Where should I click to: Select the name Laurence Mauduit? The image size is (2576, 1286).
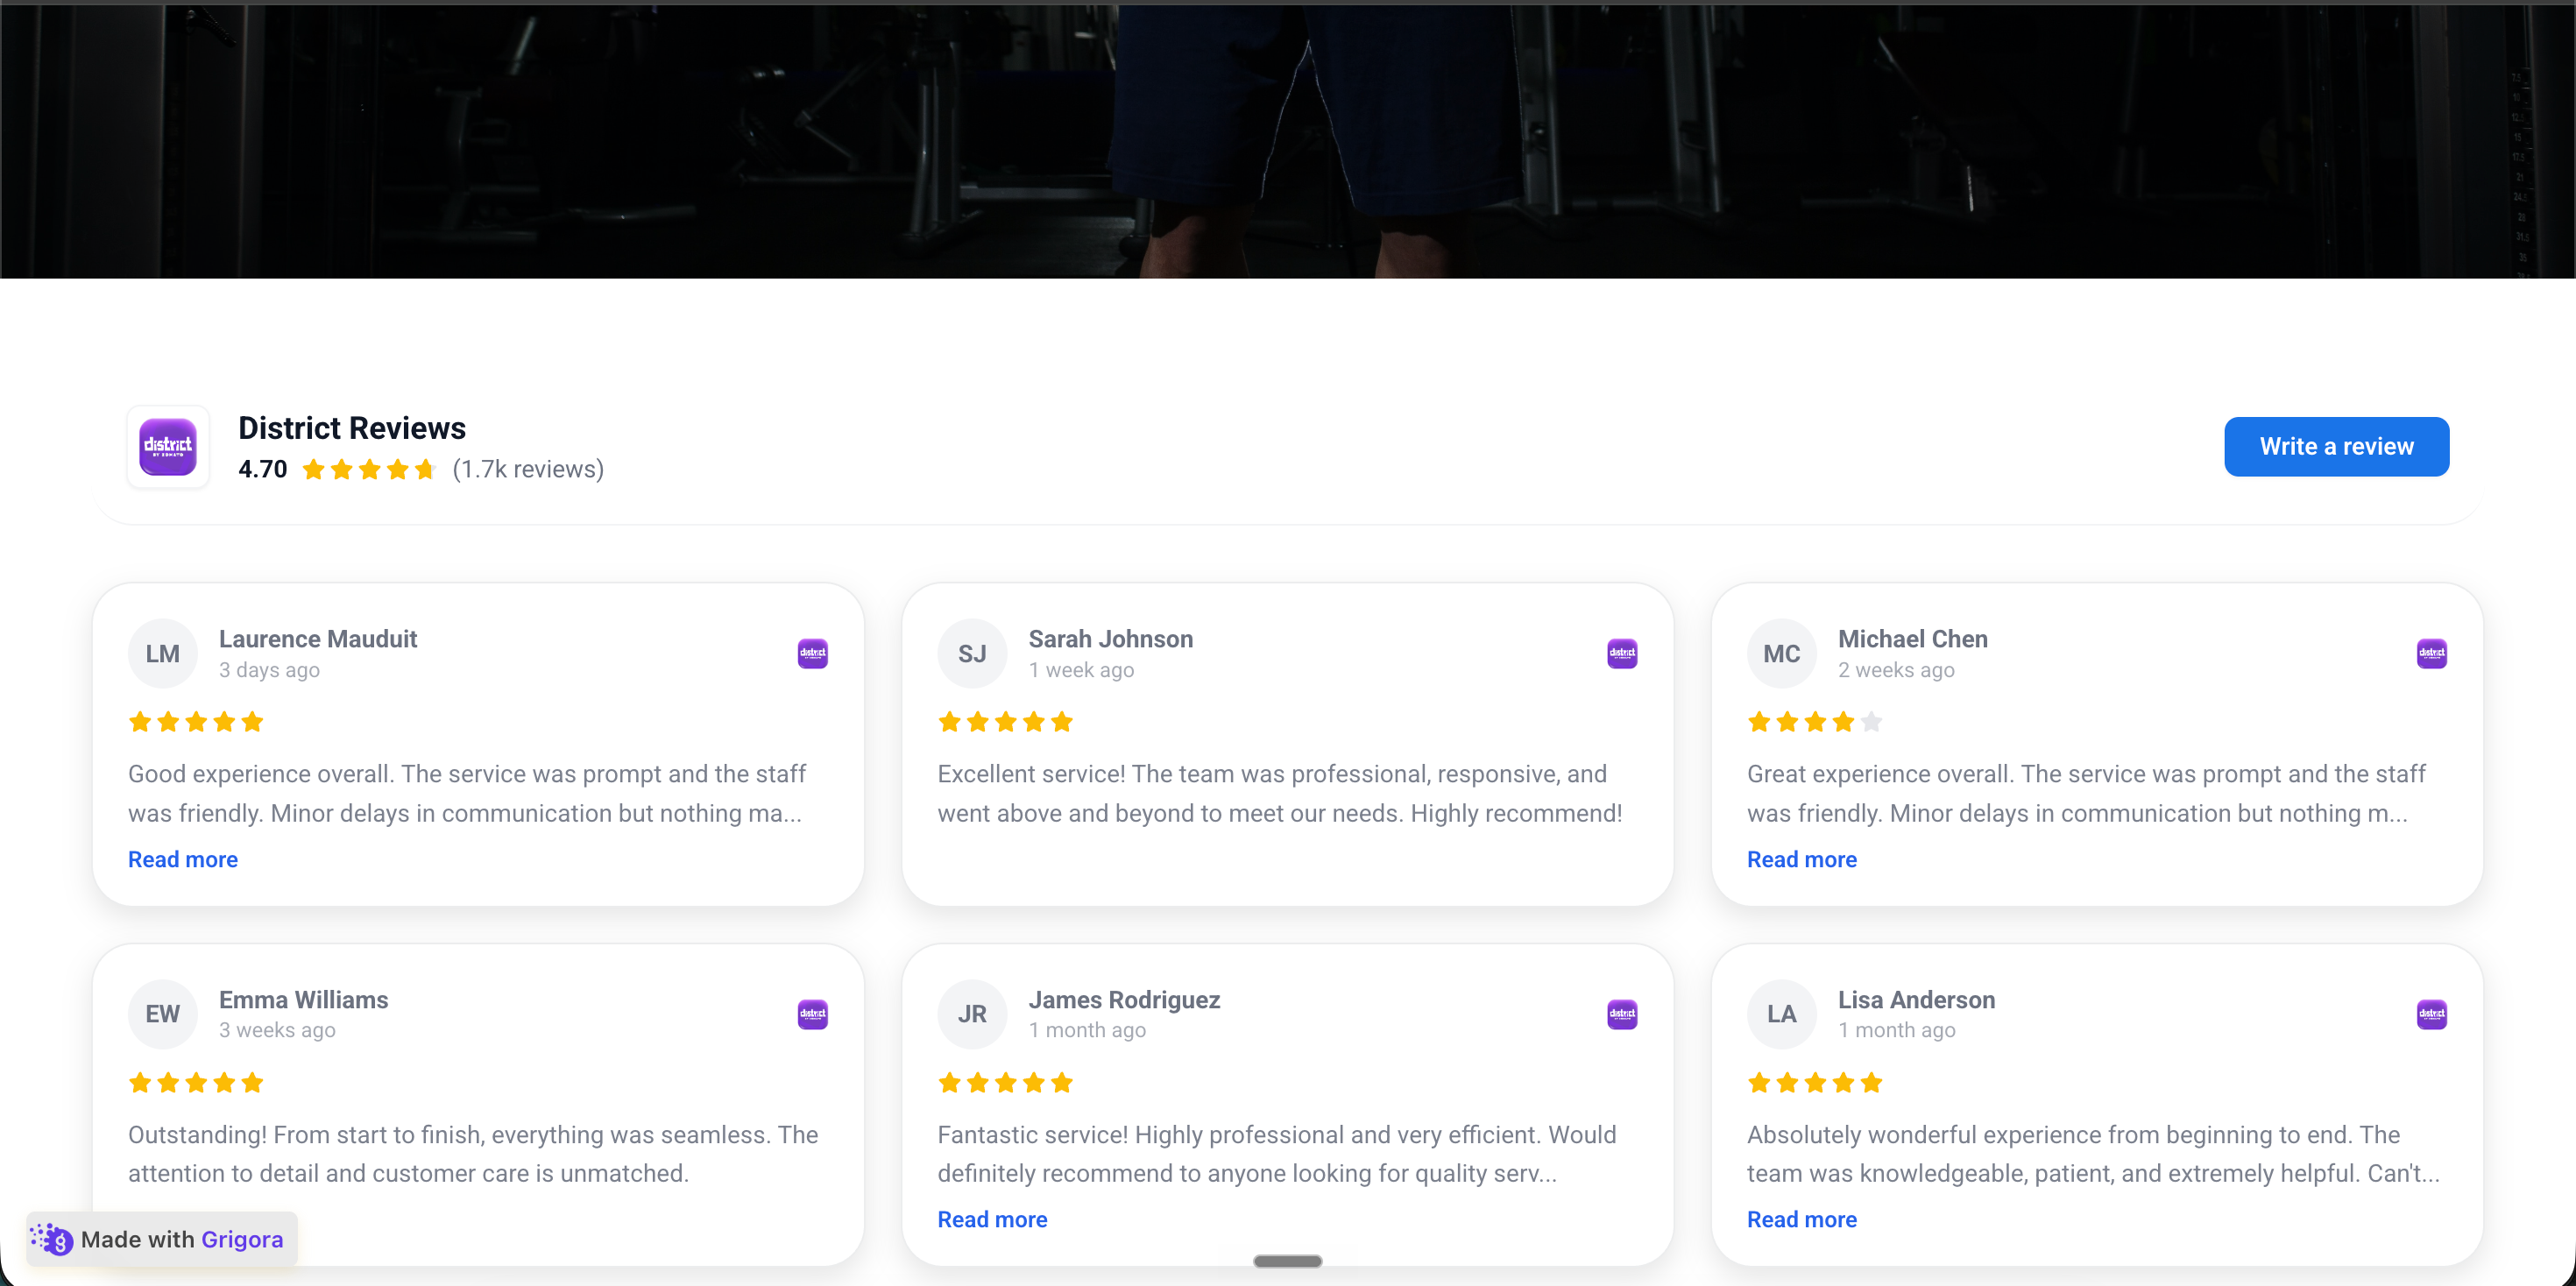coord(318,639)
